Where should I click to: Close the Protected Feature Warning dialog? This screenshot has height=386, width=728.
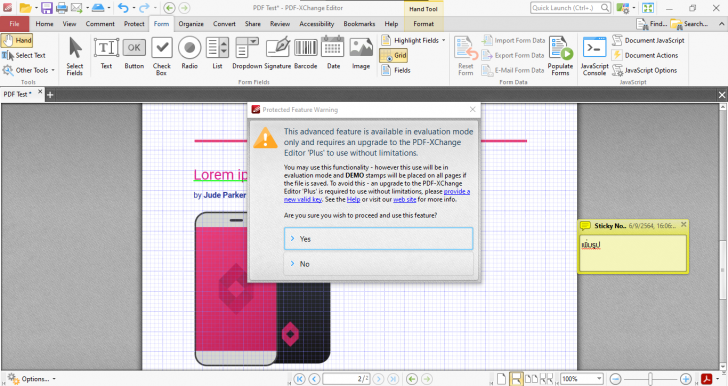(x=472, y=110)
